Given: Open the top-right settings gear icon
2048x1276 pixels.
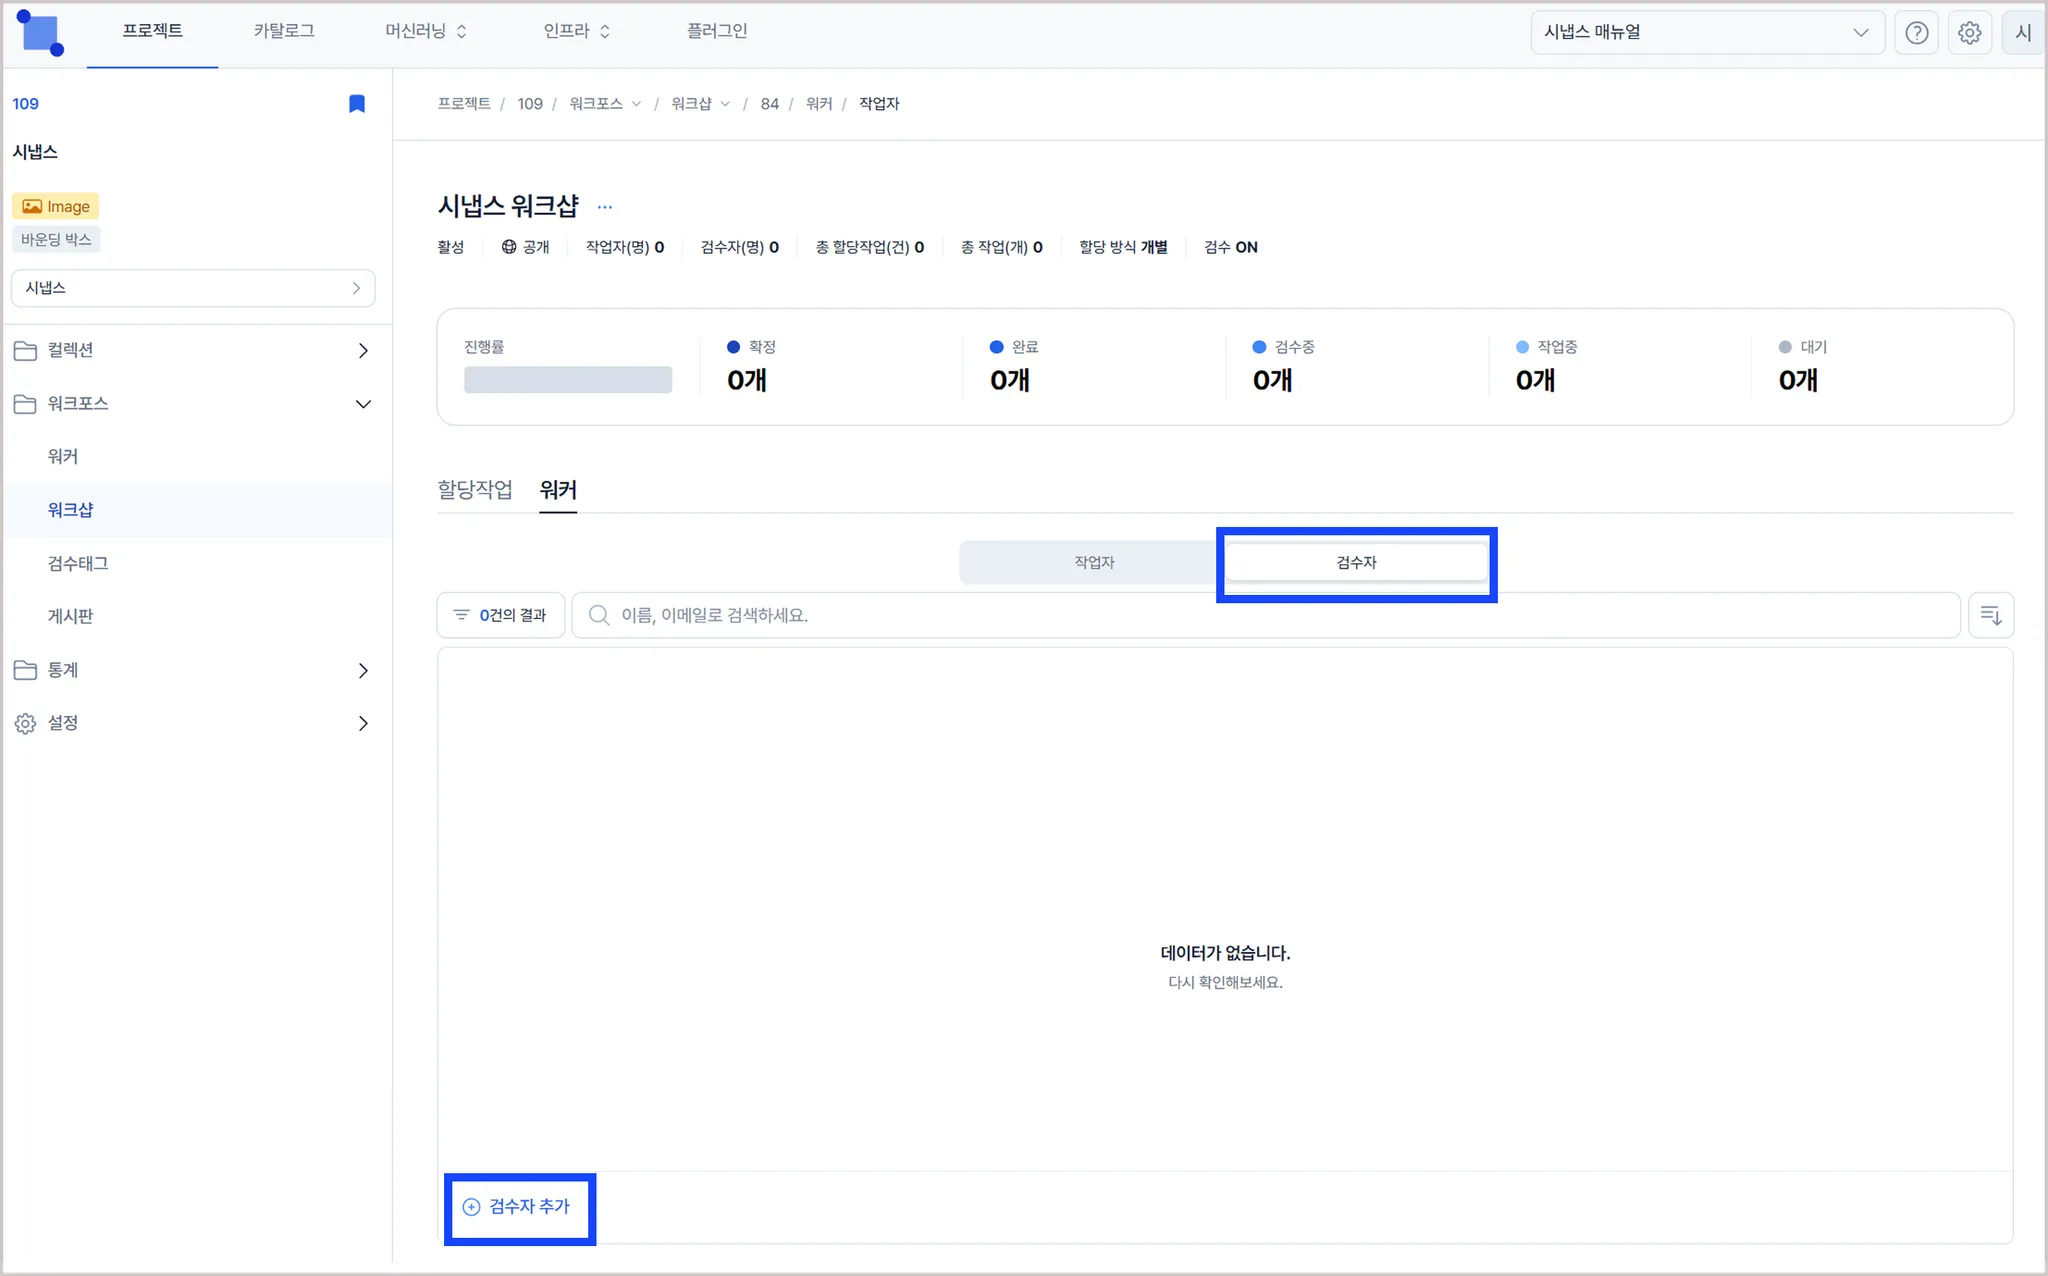Looking at the screenshot, I should point(1969,33).
